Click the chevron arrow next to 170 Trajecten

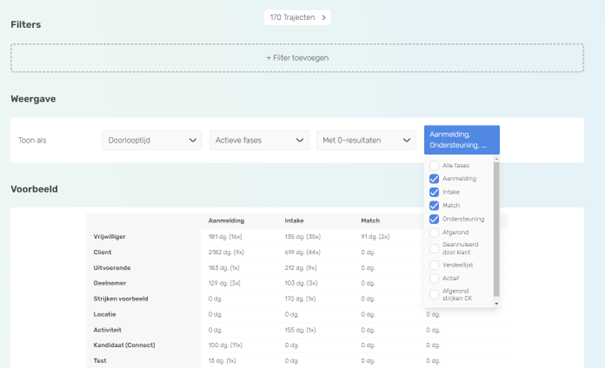point(324,17)
